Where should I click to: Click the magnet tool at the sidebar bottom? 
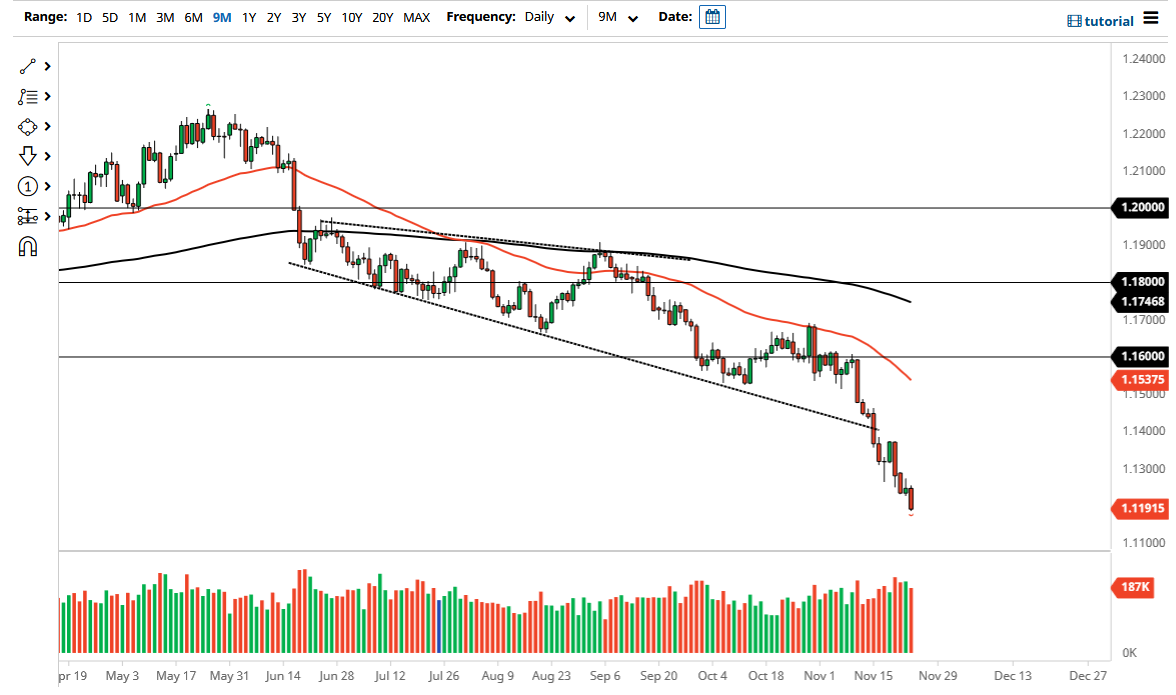coord(27,243)
